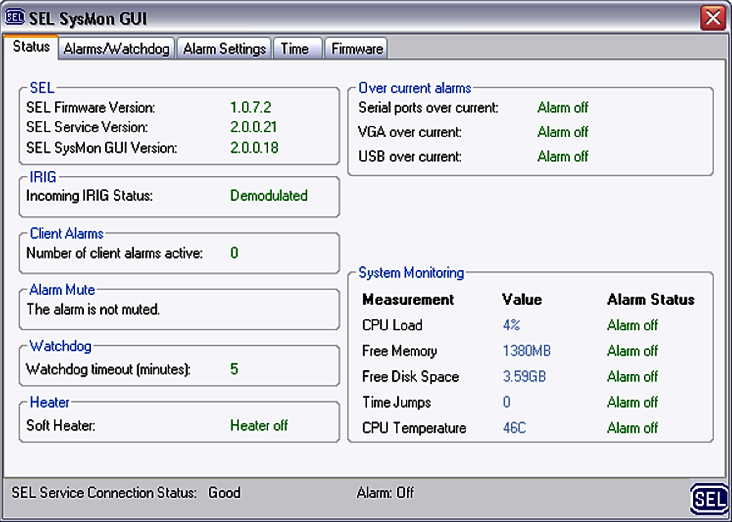The width and height of the screenshot is (732, 522).
Task: Click Free Disk Space row 'Alarm off'
Action: (x=633, y=376)
